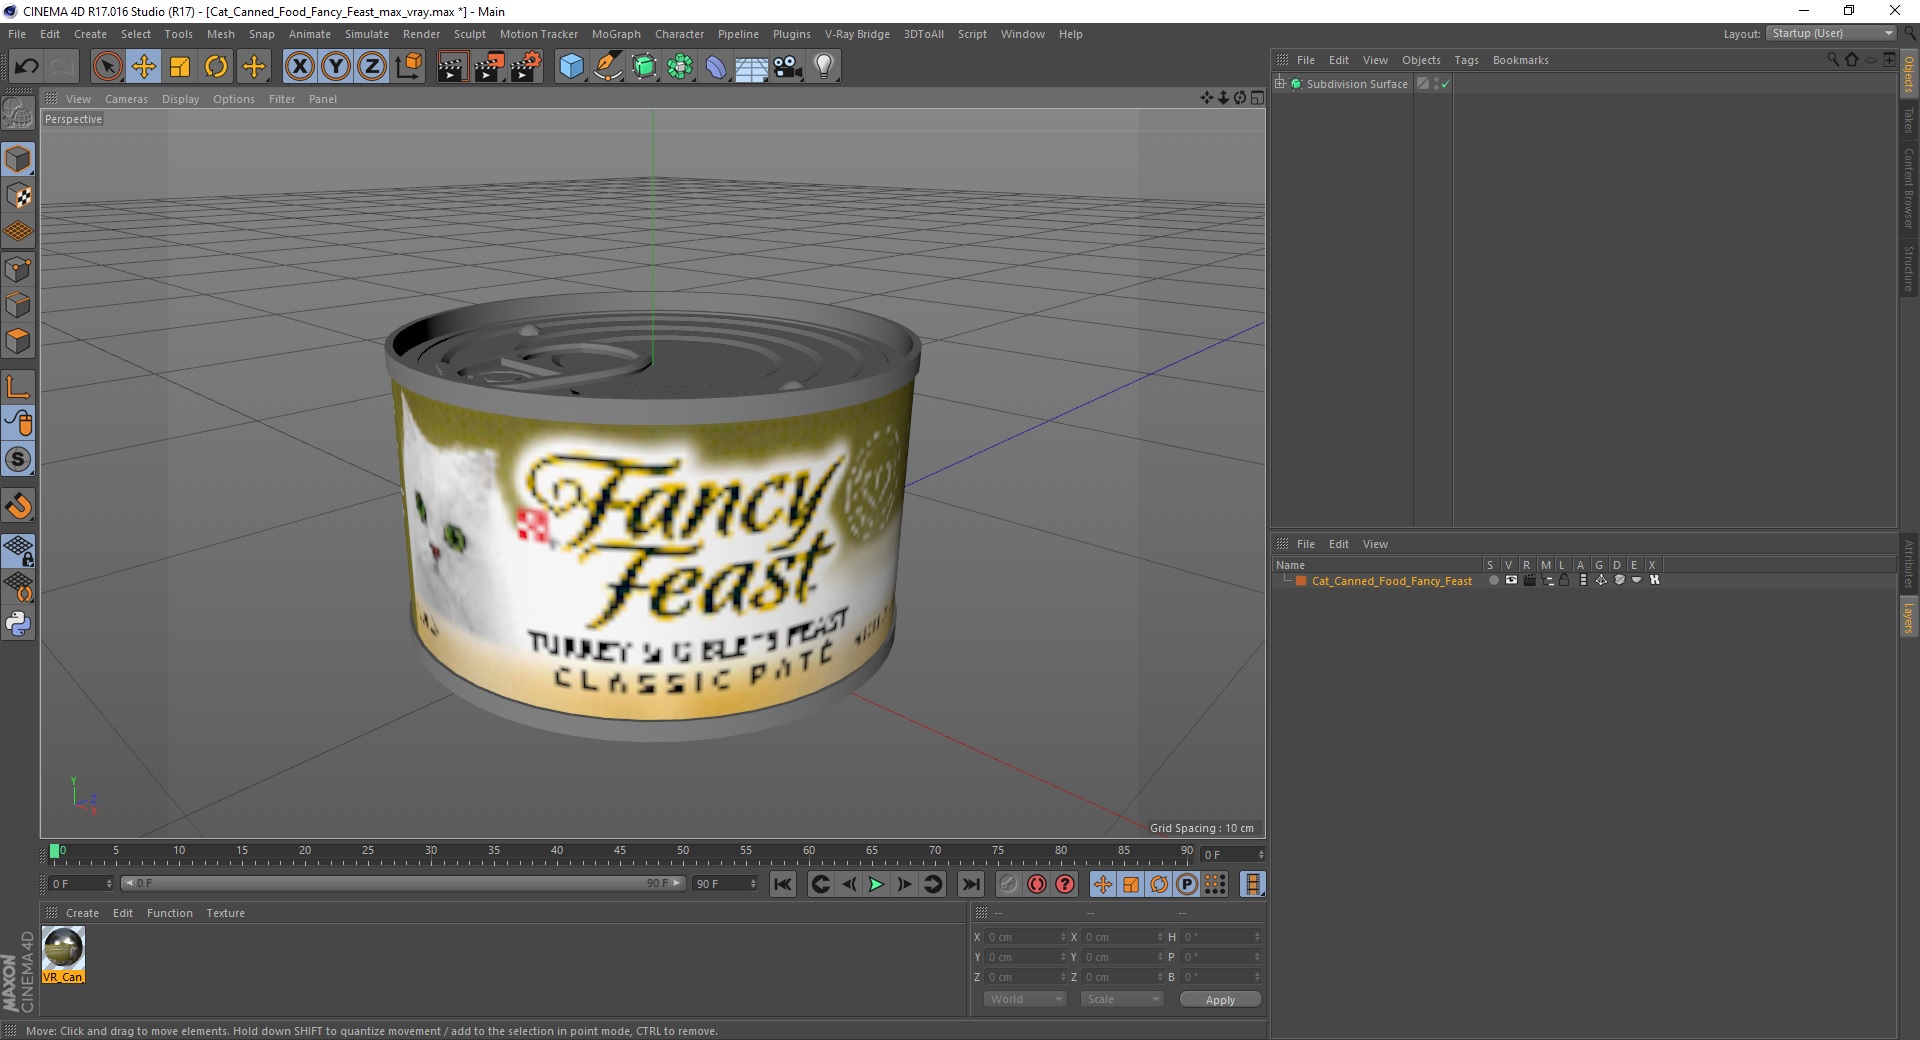
Task: Open the V-Ray Bridge menu
Action: (857, 34)
